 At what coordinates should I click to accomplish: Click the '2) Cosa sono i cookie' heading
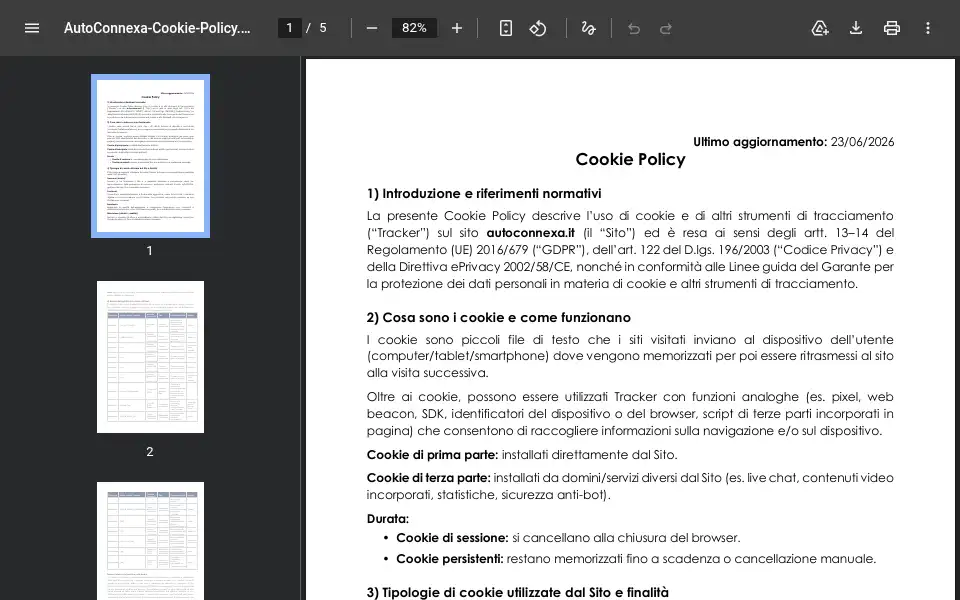pyautogui.click(x=498, y=318)
